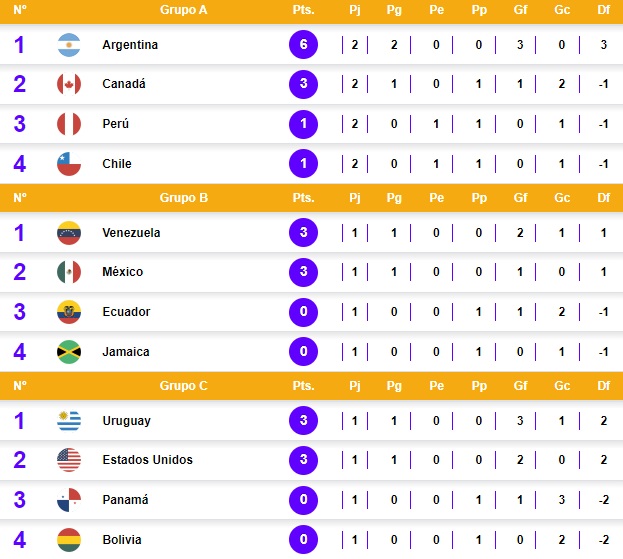Select the Ecuador flag icon

[x=69, y=312]
